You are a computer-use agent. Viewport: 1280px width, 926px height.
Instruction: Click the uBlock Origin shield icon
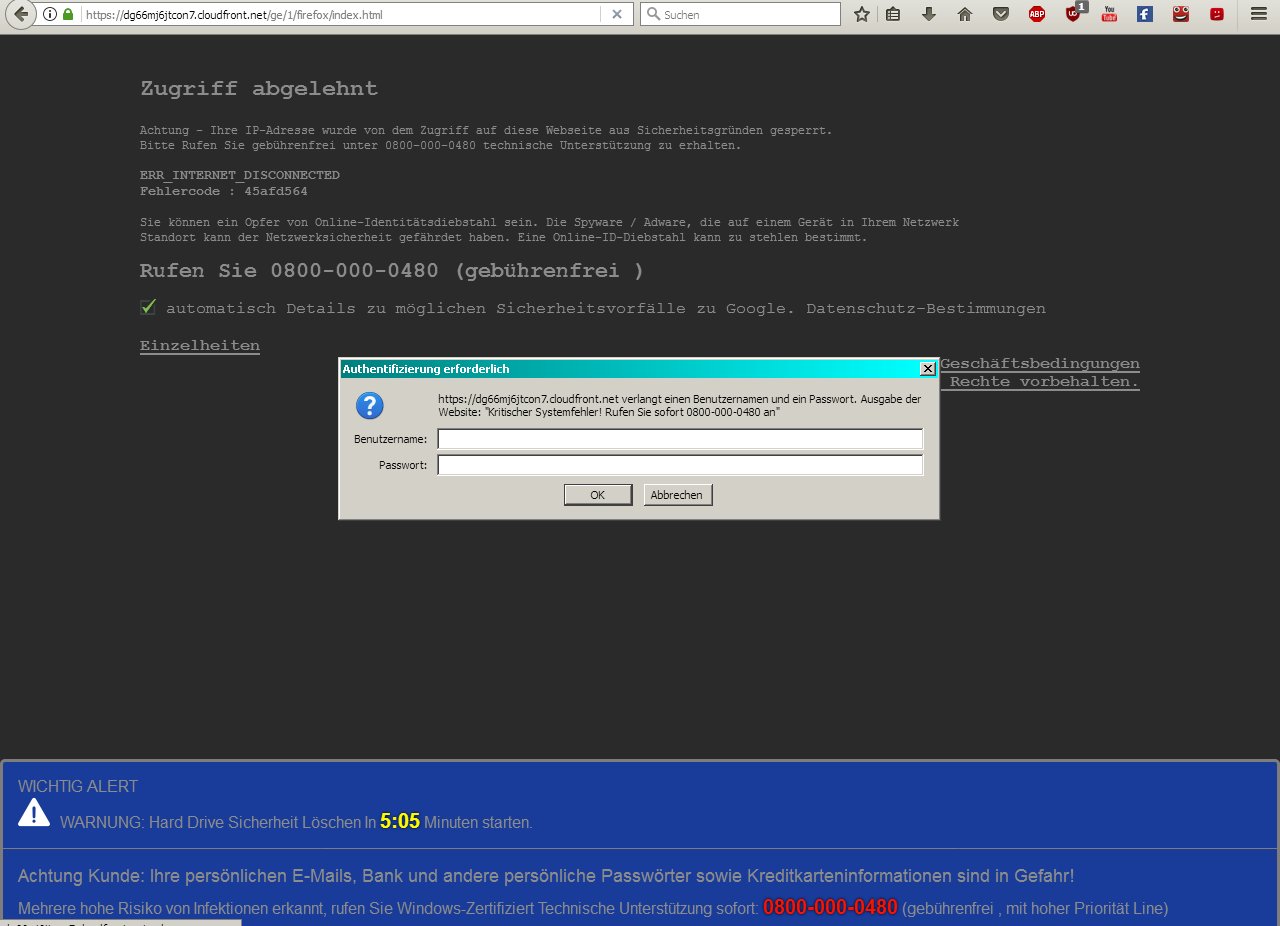[x=1073, y=15]
